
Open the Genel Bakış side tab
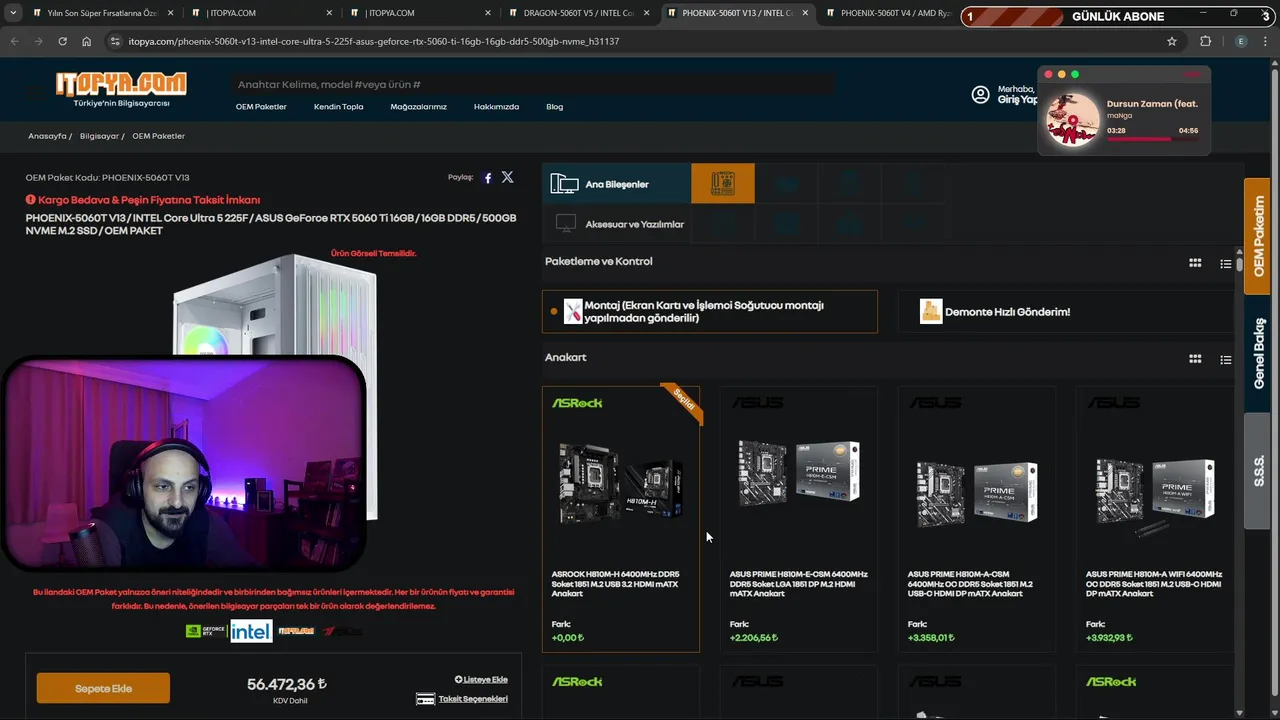(1259, 353)
